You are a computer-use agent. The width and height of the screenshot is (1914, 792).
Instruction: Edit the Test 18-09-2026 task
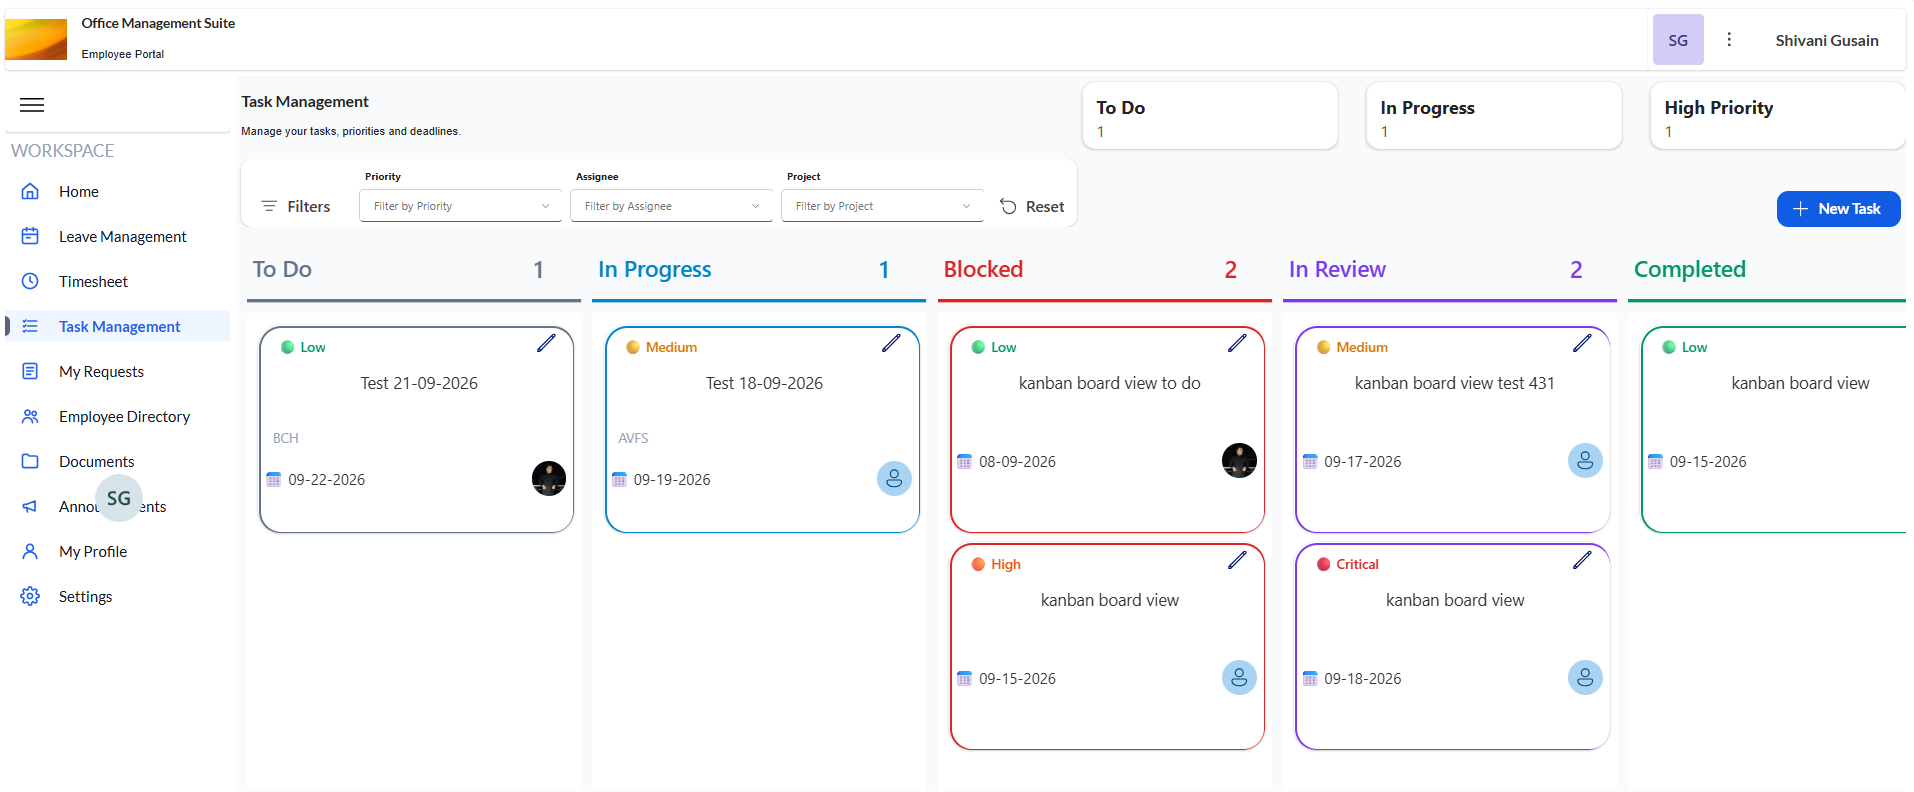click(891, 343)
